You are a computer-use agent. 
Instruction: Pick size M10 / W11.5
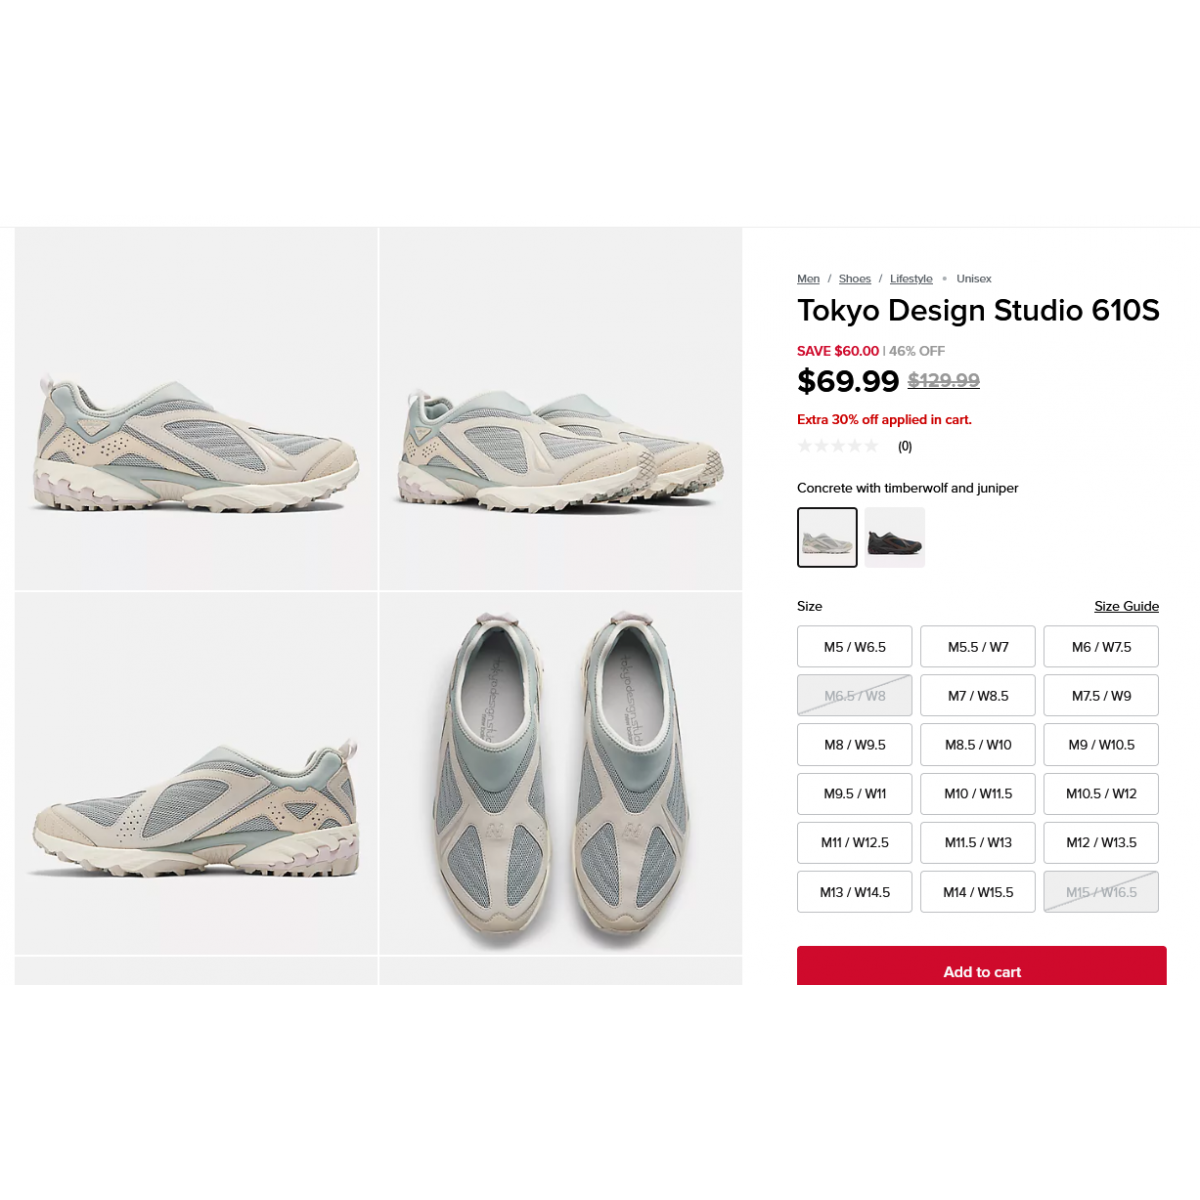click(x=978, y=794)
